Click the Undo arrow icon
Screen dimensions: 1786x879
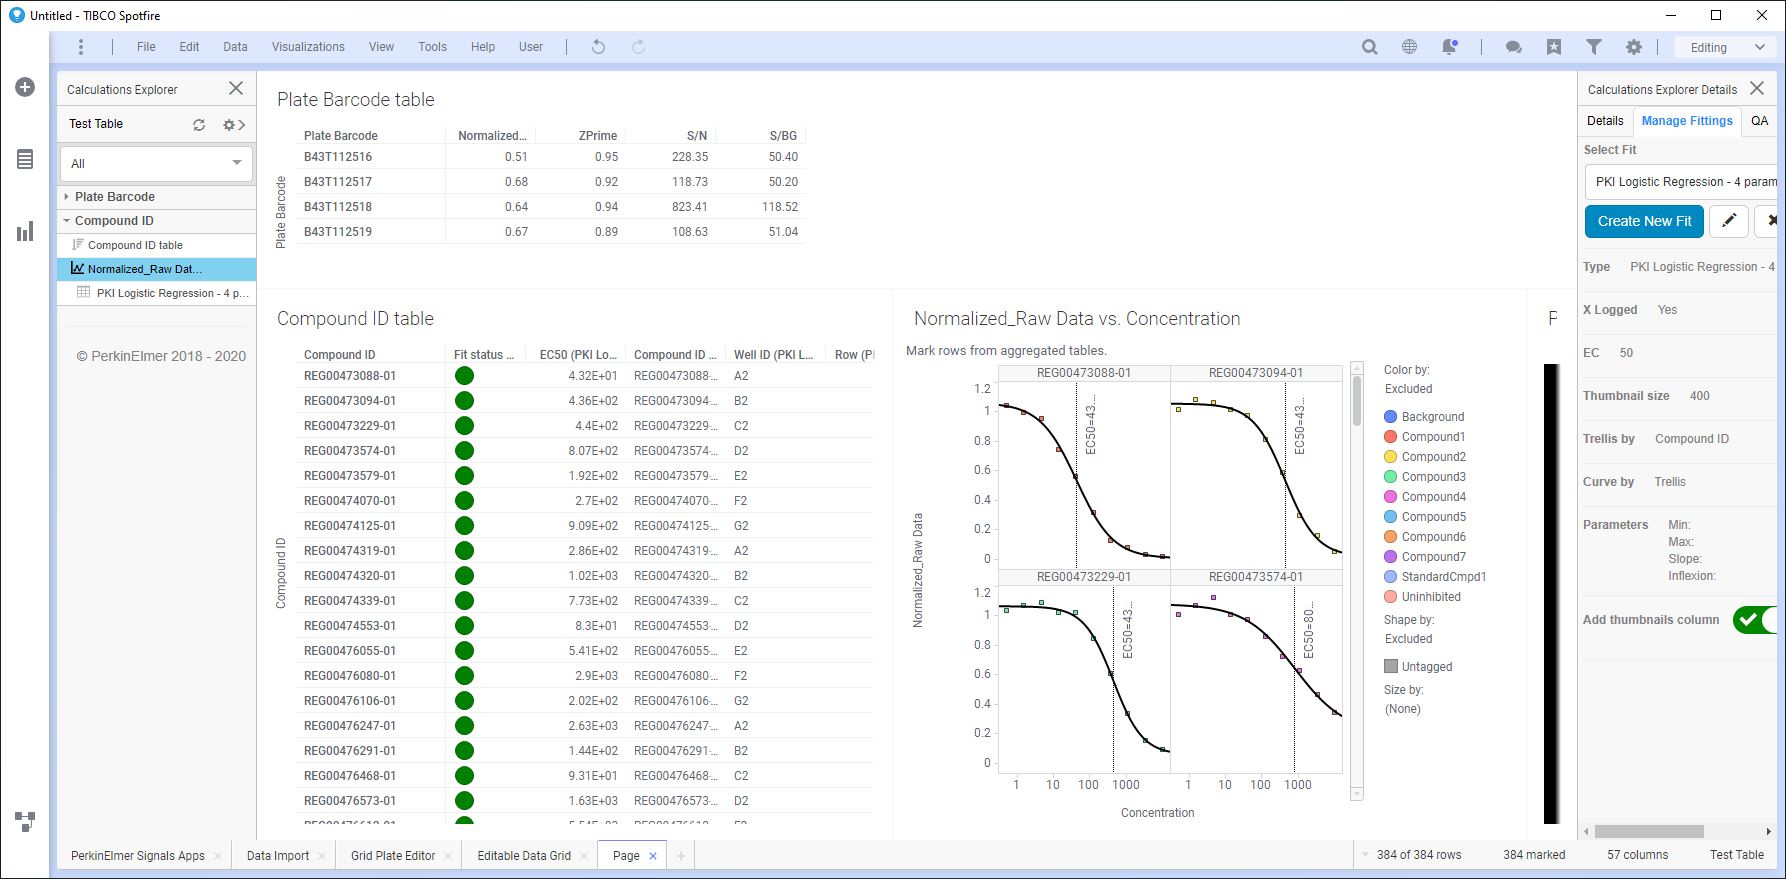[598, 47]
